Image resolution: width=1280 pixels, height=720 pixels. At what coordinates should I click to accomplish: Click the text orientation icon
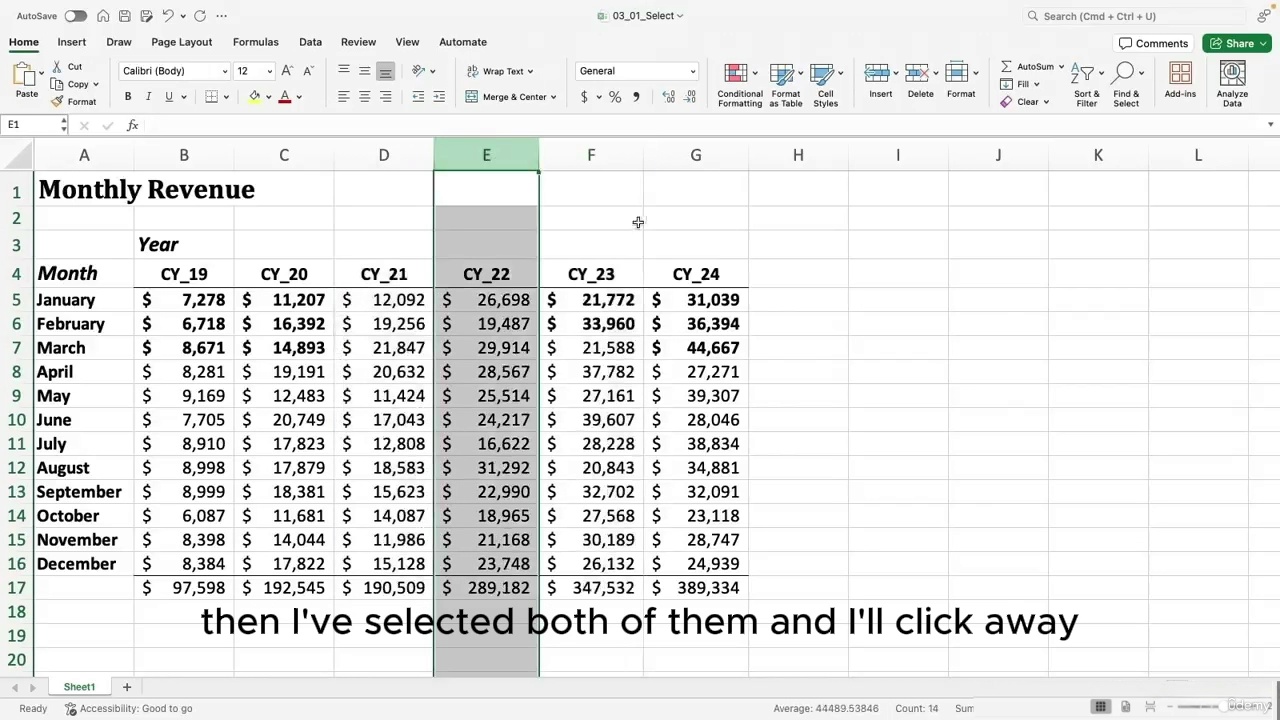click(419, 71)
